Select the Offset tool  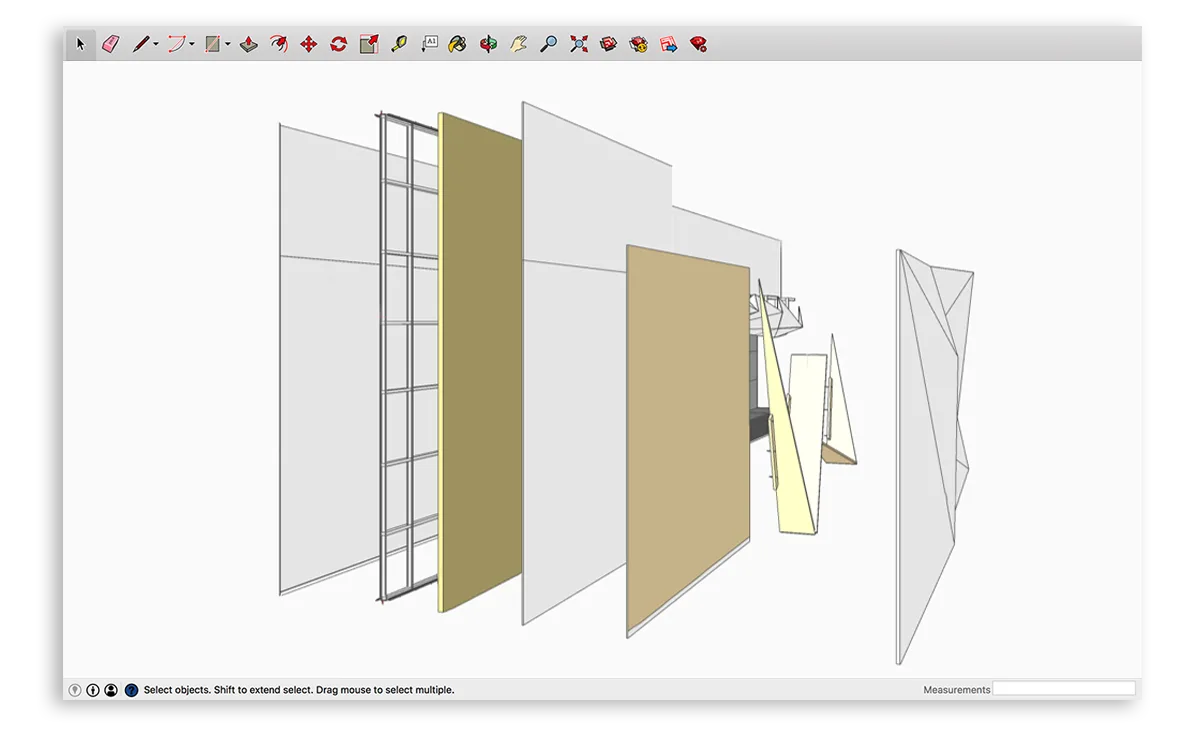point(279,44)
